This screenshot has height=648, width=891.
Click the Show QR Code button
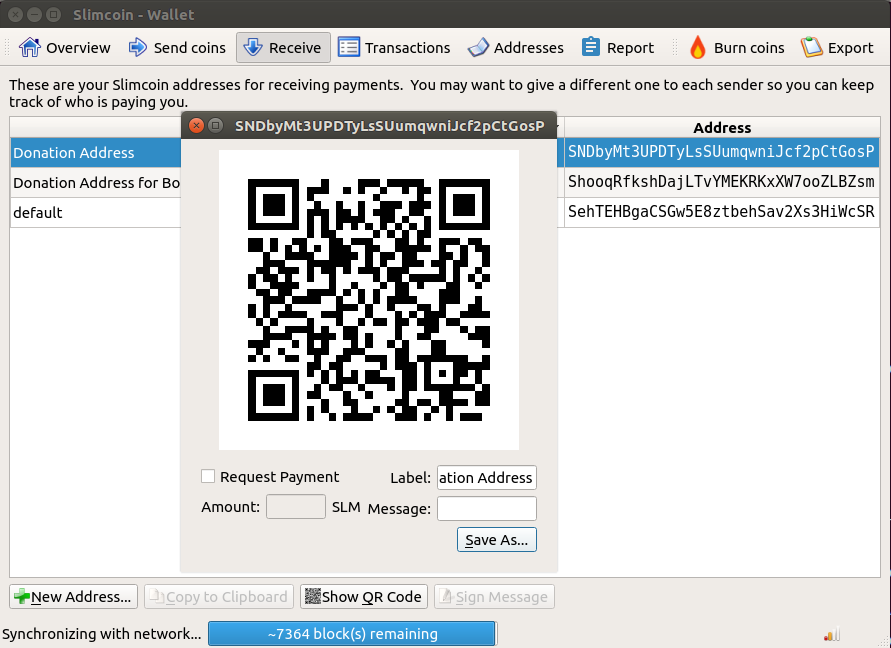364,596
